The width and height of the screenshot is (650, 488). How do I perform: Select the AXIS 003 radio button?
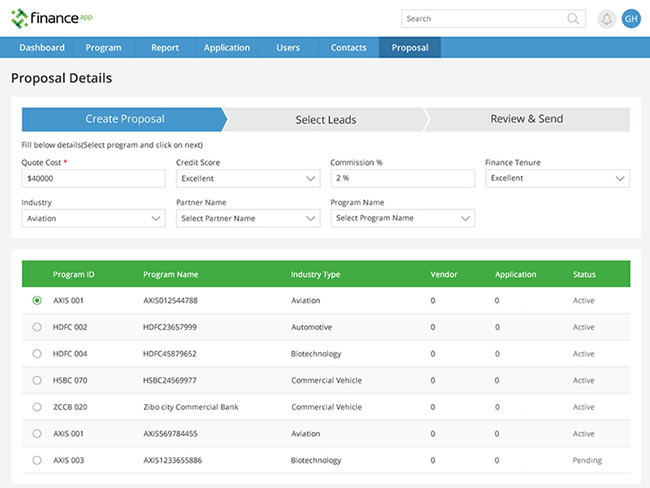click(x=37, y=460)
